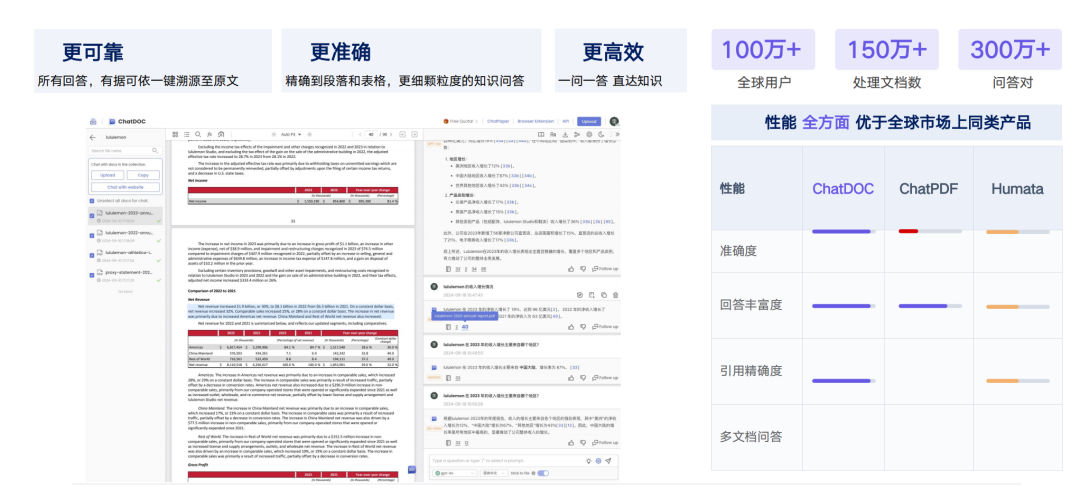This screenshot has height=489, width=1080.
Task: Click Follow up under the long bulleted answer
Action: (605, 269)
